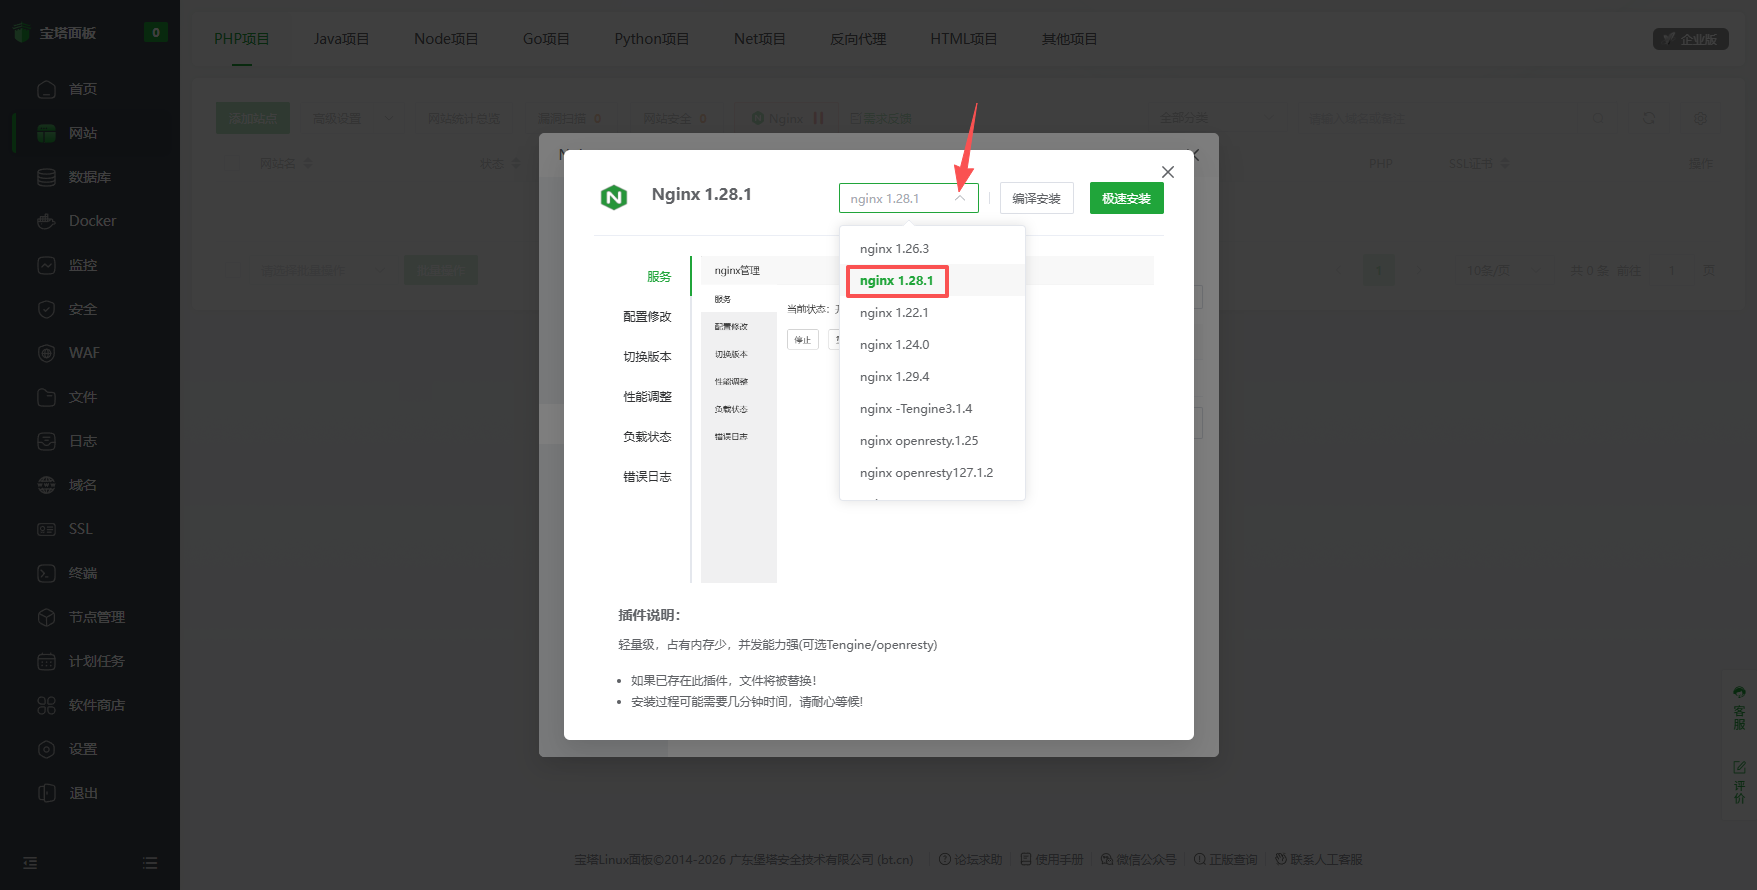Screen dimensions: 1757x890
Task: Open the 域名 domain globe icon
Action: pos(46,485)
